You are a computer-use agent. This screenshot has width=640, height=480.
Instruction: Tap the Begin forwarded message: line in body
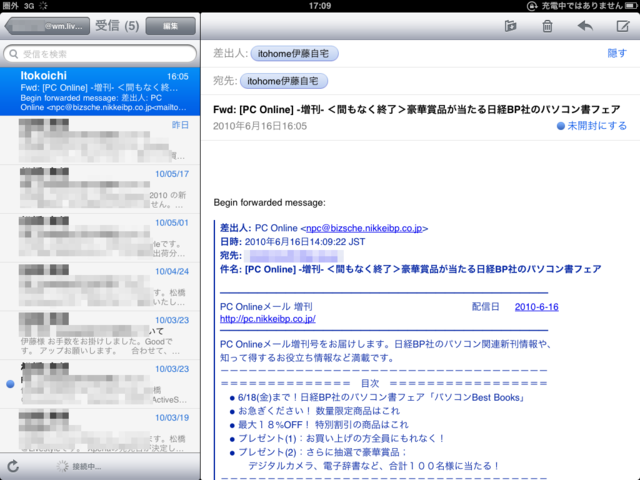coord(269,202)
